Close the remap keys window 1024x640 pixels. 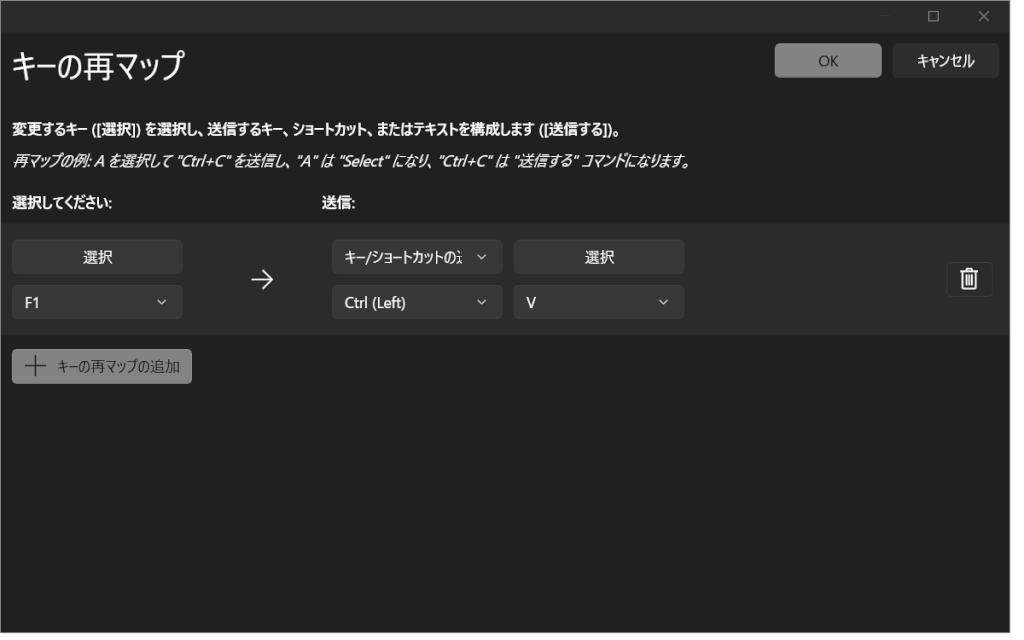(983, 16)
